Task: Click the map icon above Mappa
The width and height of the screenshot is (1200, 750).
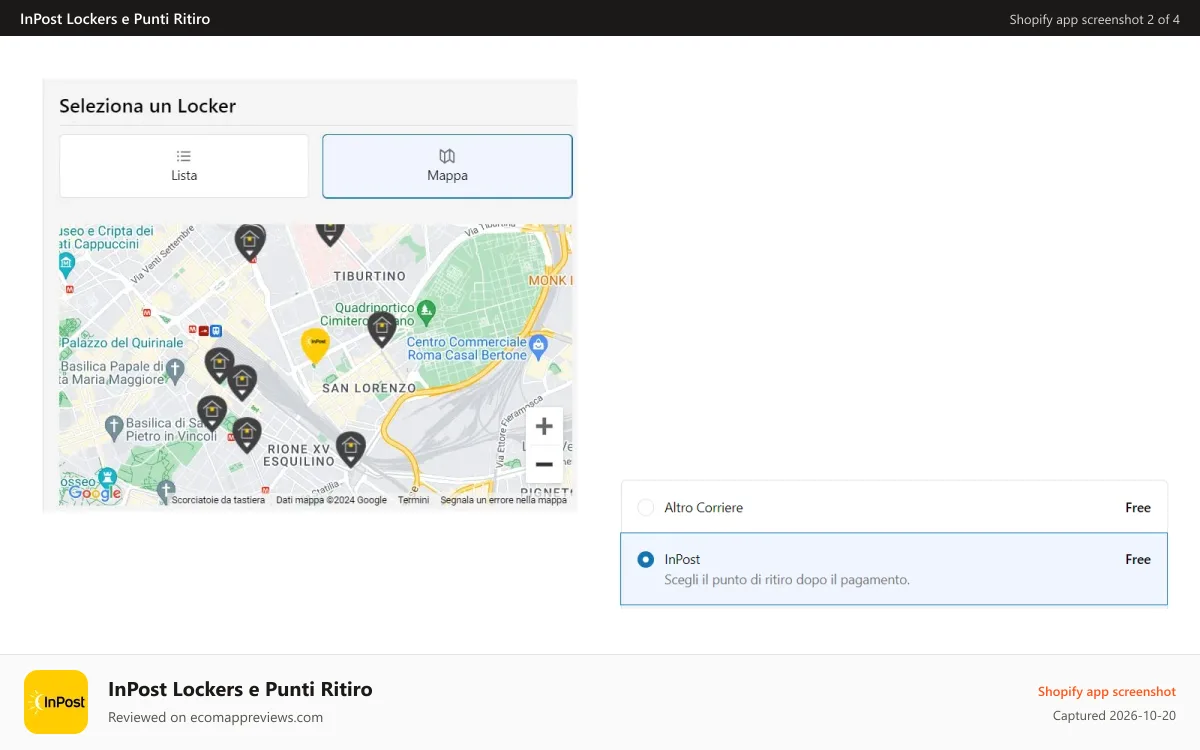Action: [447, 156]
